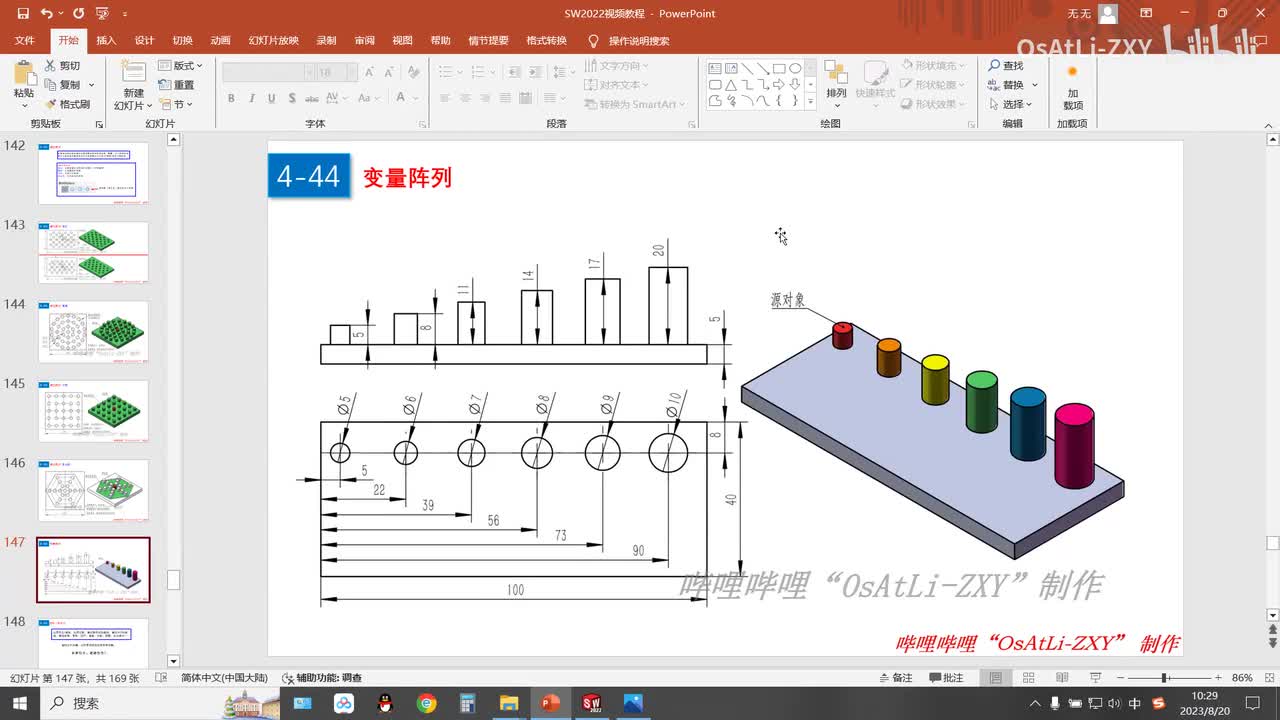Image resolution: width=1280 pixels, height=720 pixels.
Task: Expand the Copy (复制) dropdown arrow
Action: (x=92, y=85)
